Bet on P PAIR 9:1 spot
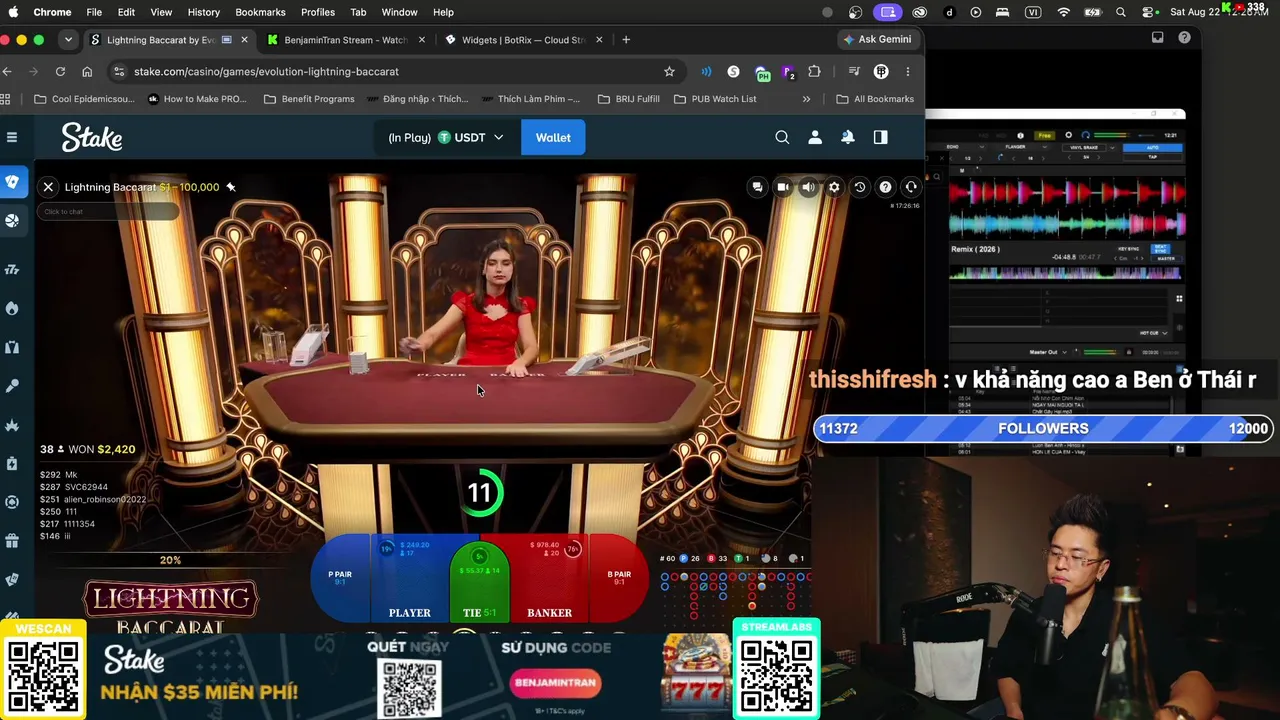 tap(340, 578)
